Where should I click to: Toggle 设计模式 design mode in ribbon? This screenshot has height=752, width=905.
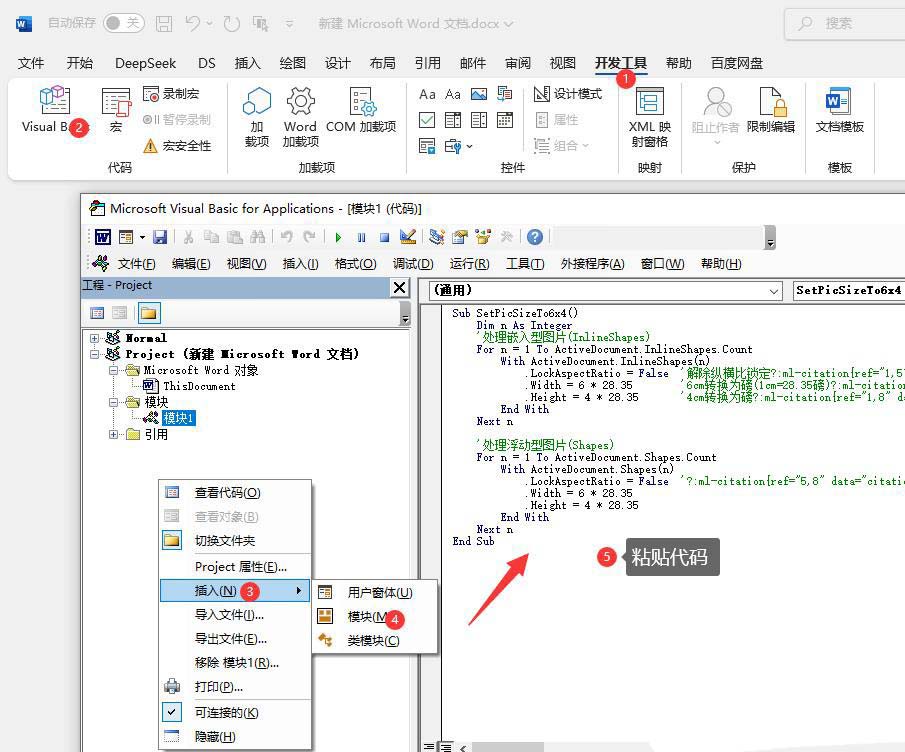coord(568,94)
